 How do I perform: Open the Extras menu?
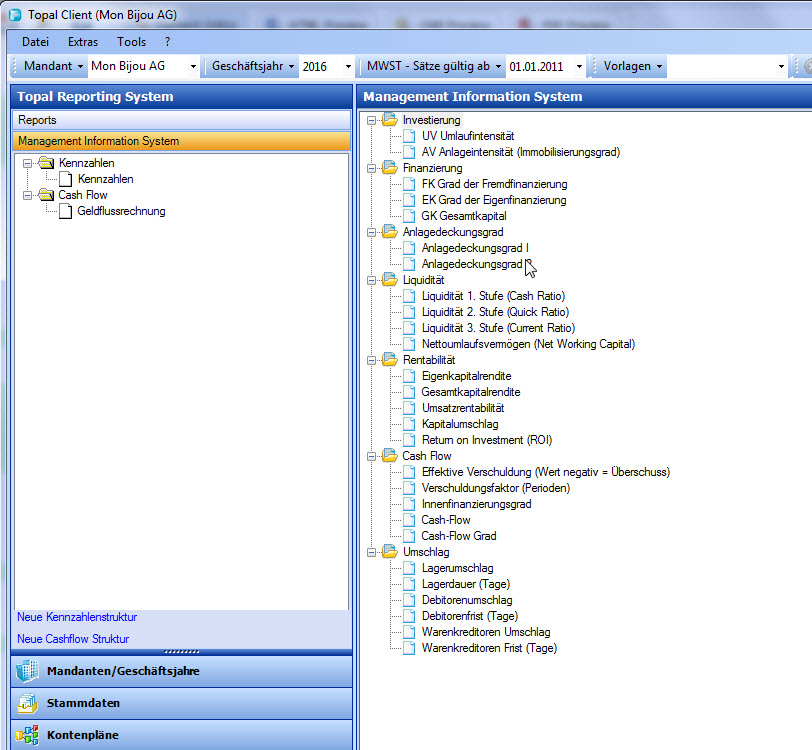[x=83, y=42]
